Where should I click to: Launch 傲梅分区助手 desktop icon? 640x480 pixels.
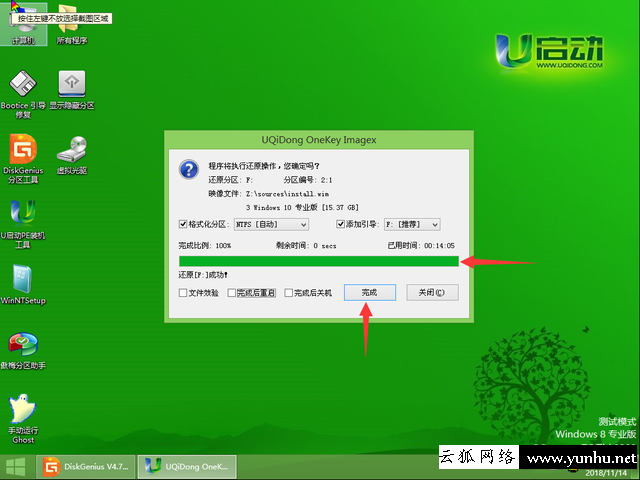(x=23, y=350)
